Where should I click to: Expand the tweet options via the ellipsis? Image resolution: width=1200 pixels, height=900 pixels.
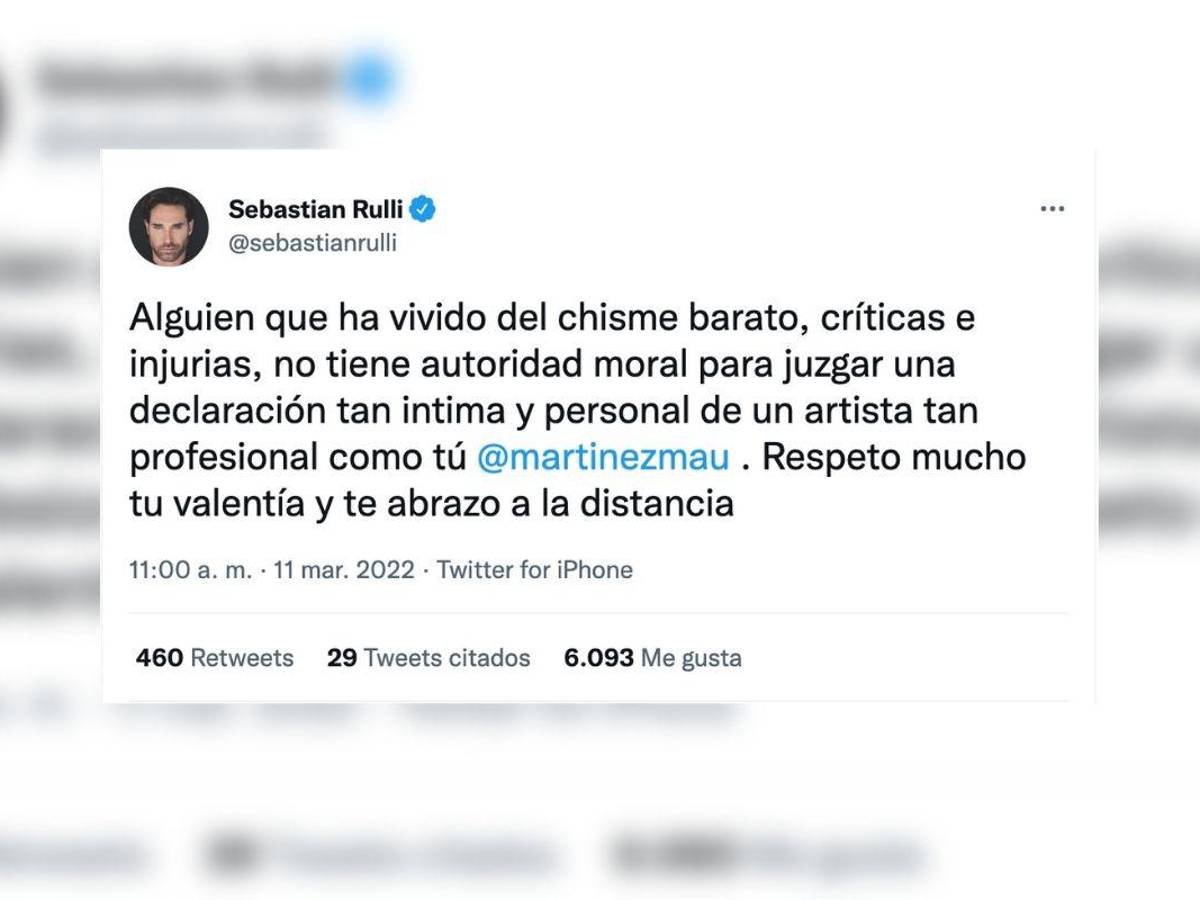click(1052, 207)
